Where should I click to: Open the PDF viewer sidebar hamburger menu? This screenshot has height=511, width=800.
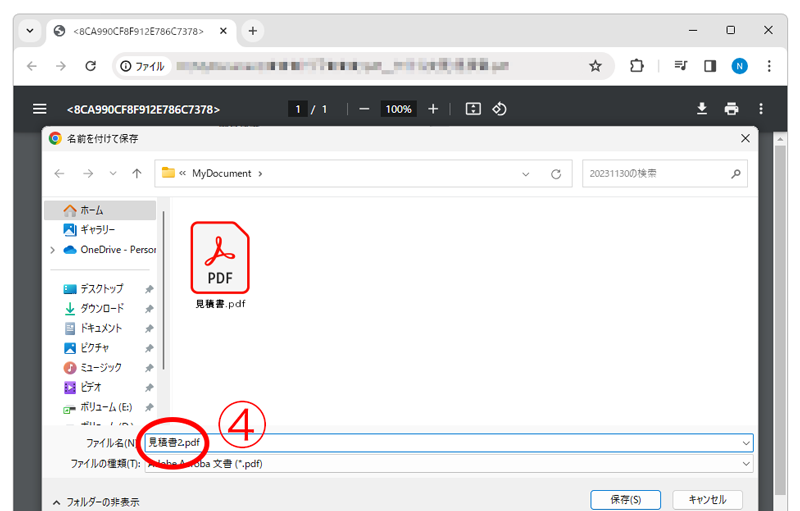(x=40, y=109)
